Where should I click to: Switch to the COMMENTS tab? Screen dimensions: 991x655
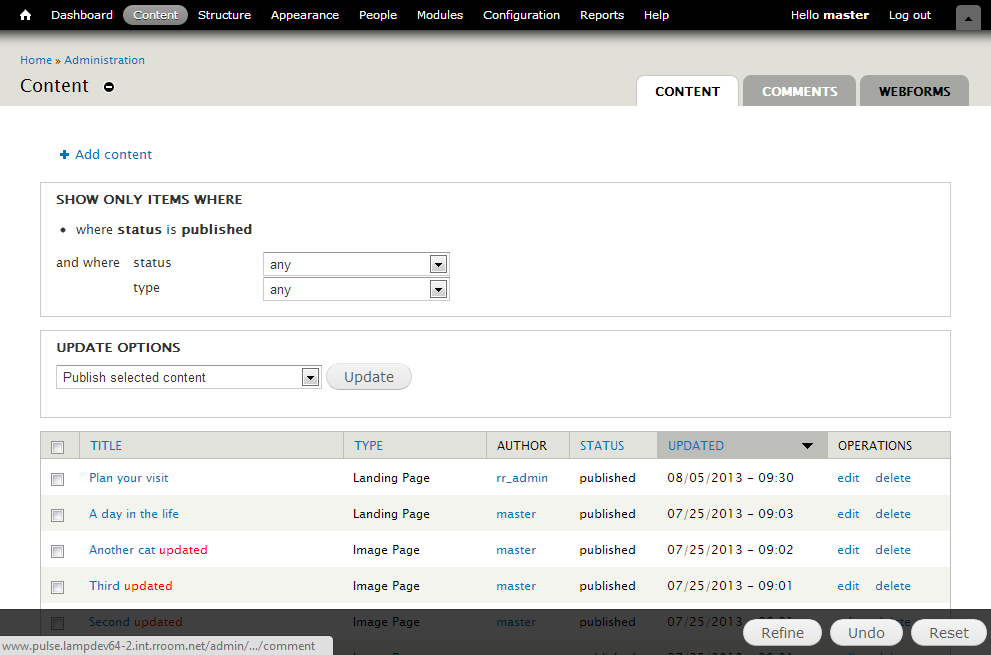[x=799, y=91]
